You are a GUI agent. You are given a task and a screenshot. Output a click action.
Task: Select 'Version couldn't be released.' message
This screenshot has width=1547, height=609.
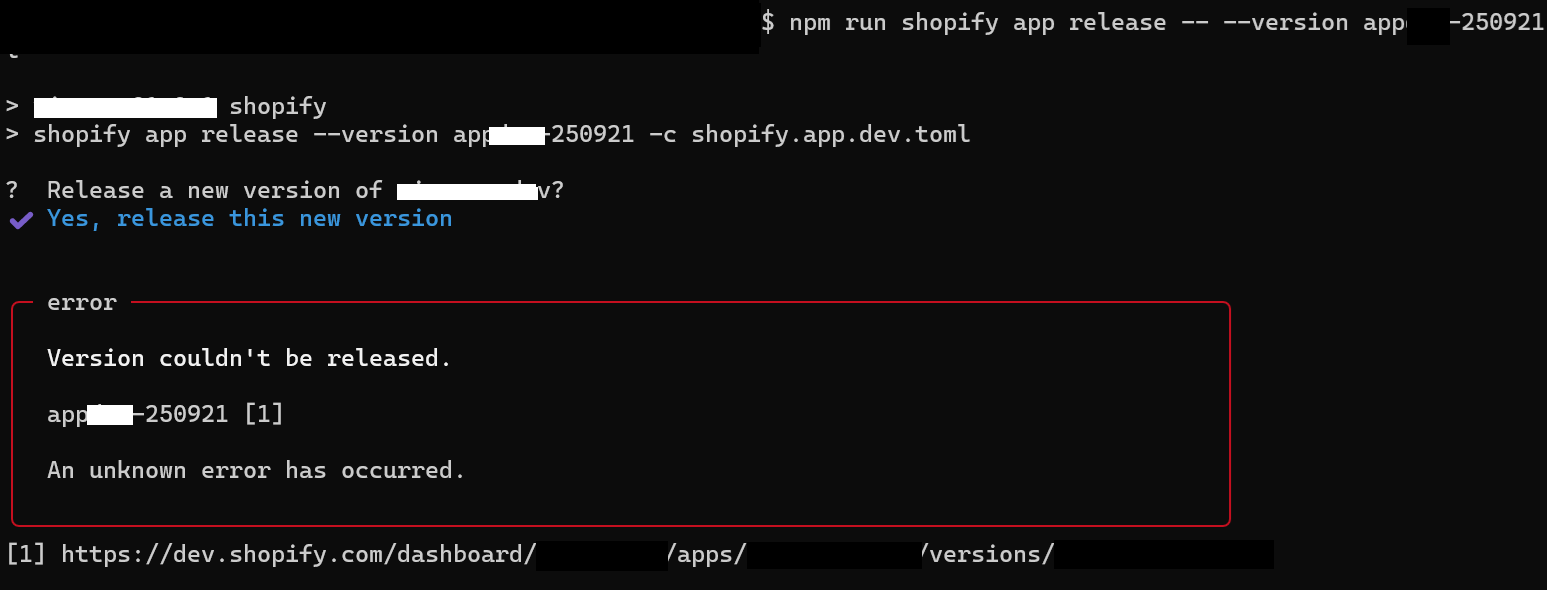point(249,358)
